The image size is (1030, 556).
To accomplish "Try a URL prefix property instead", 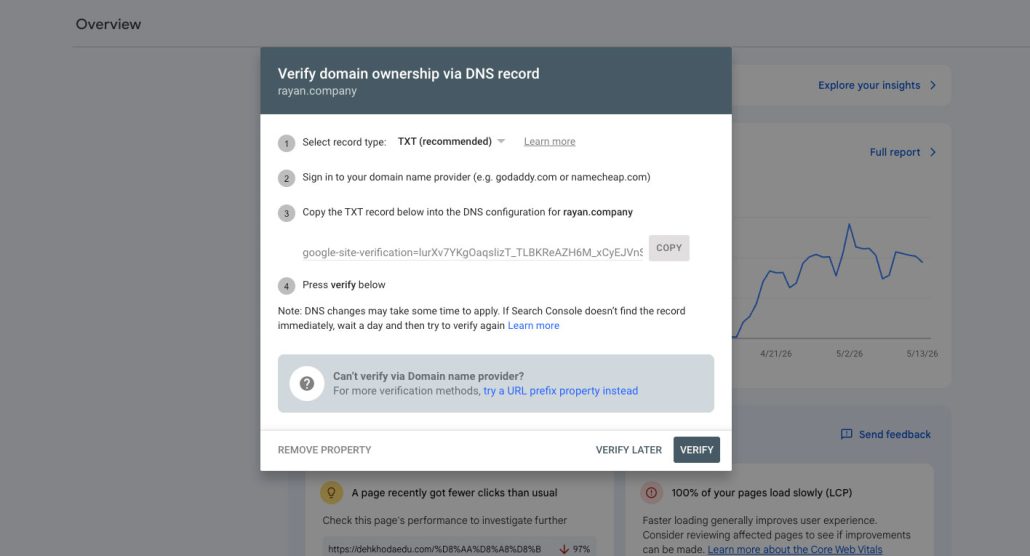I will pyautogui.click(x=560, y=390).
